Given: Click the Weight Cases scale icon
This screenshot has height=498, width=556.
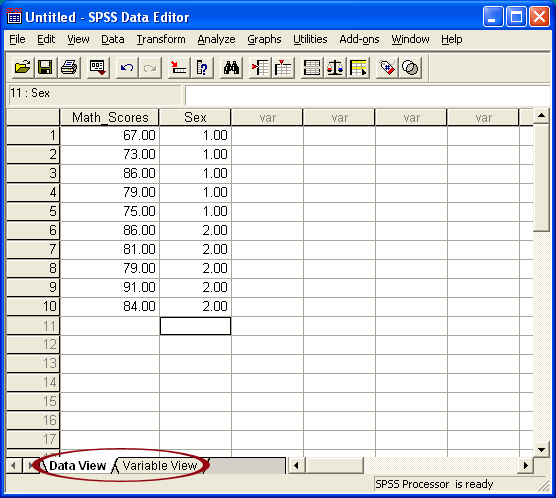Looking at the screenshot, I should coord(335,67).
